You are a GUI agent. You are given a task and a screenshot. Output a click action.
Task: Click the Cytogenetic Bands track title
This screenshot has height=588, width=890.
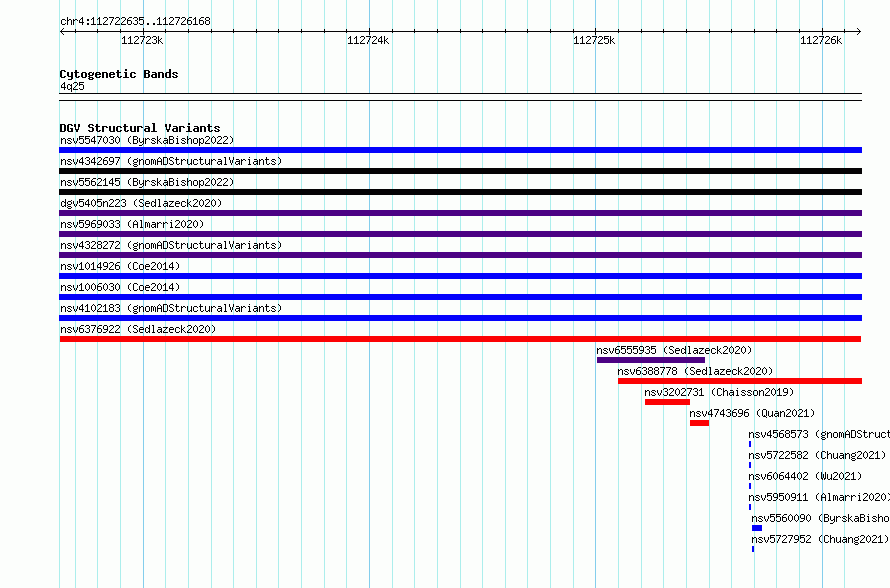pyautogui.click(x=119, y=74)
